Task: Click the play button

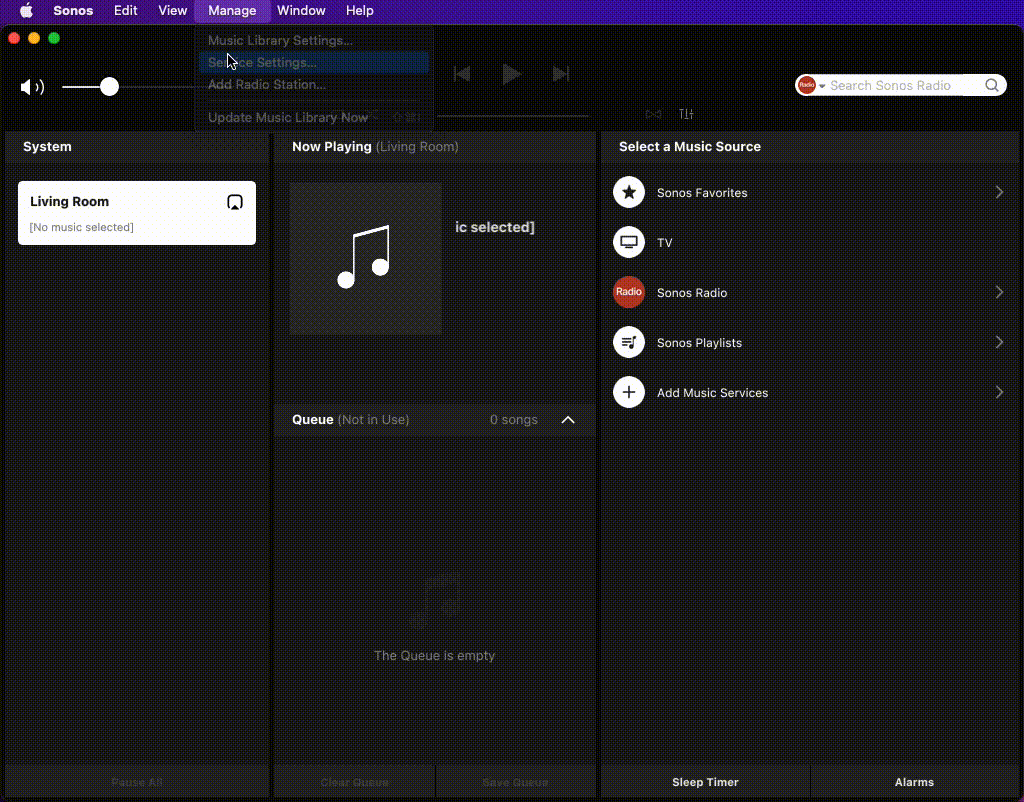Action: tap(511, 74)
